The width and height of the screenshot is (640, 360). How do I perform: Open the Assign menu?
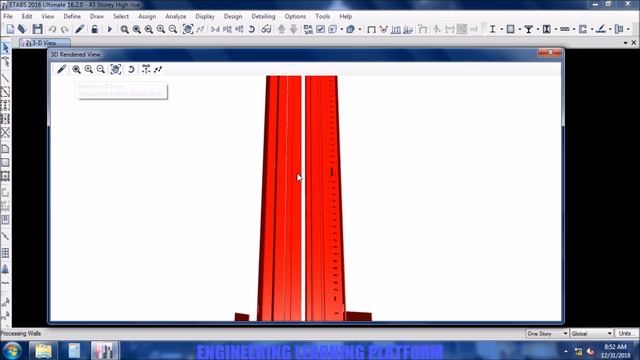147,16
